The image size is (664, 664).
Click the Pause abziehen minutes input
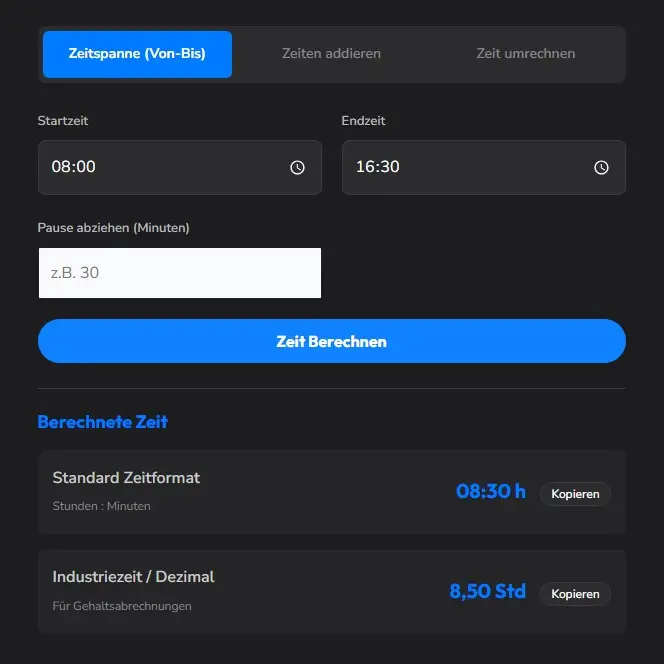[180, 273]
